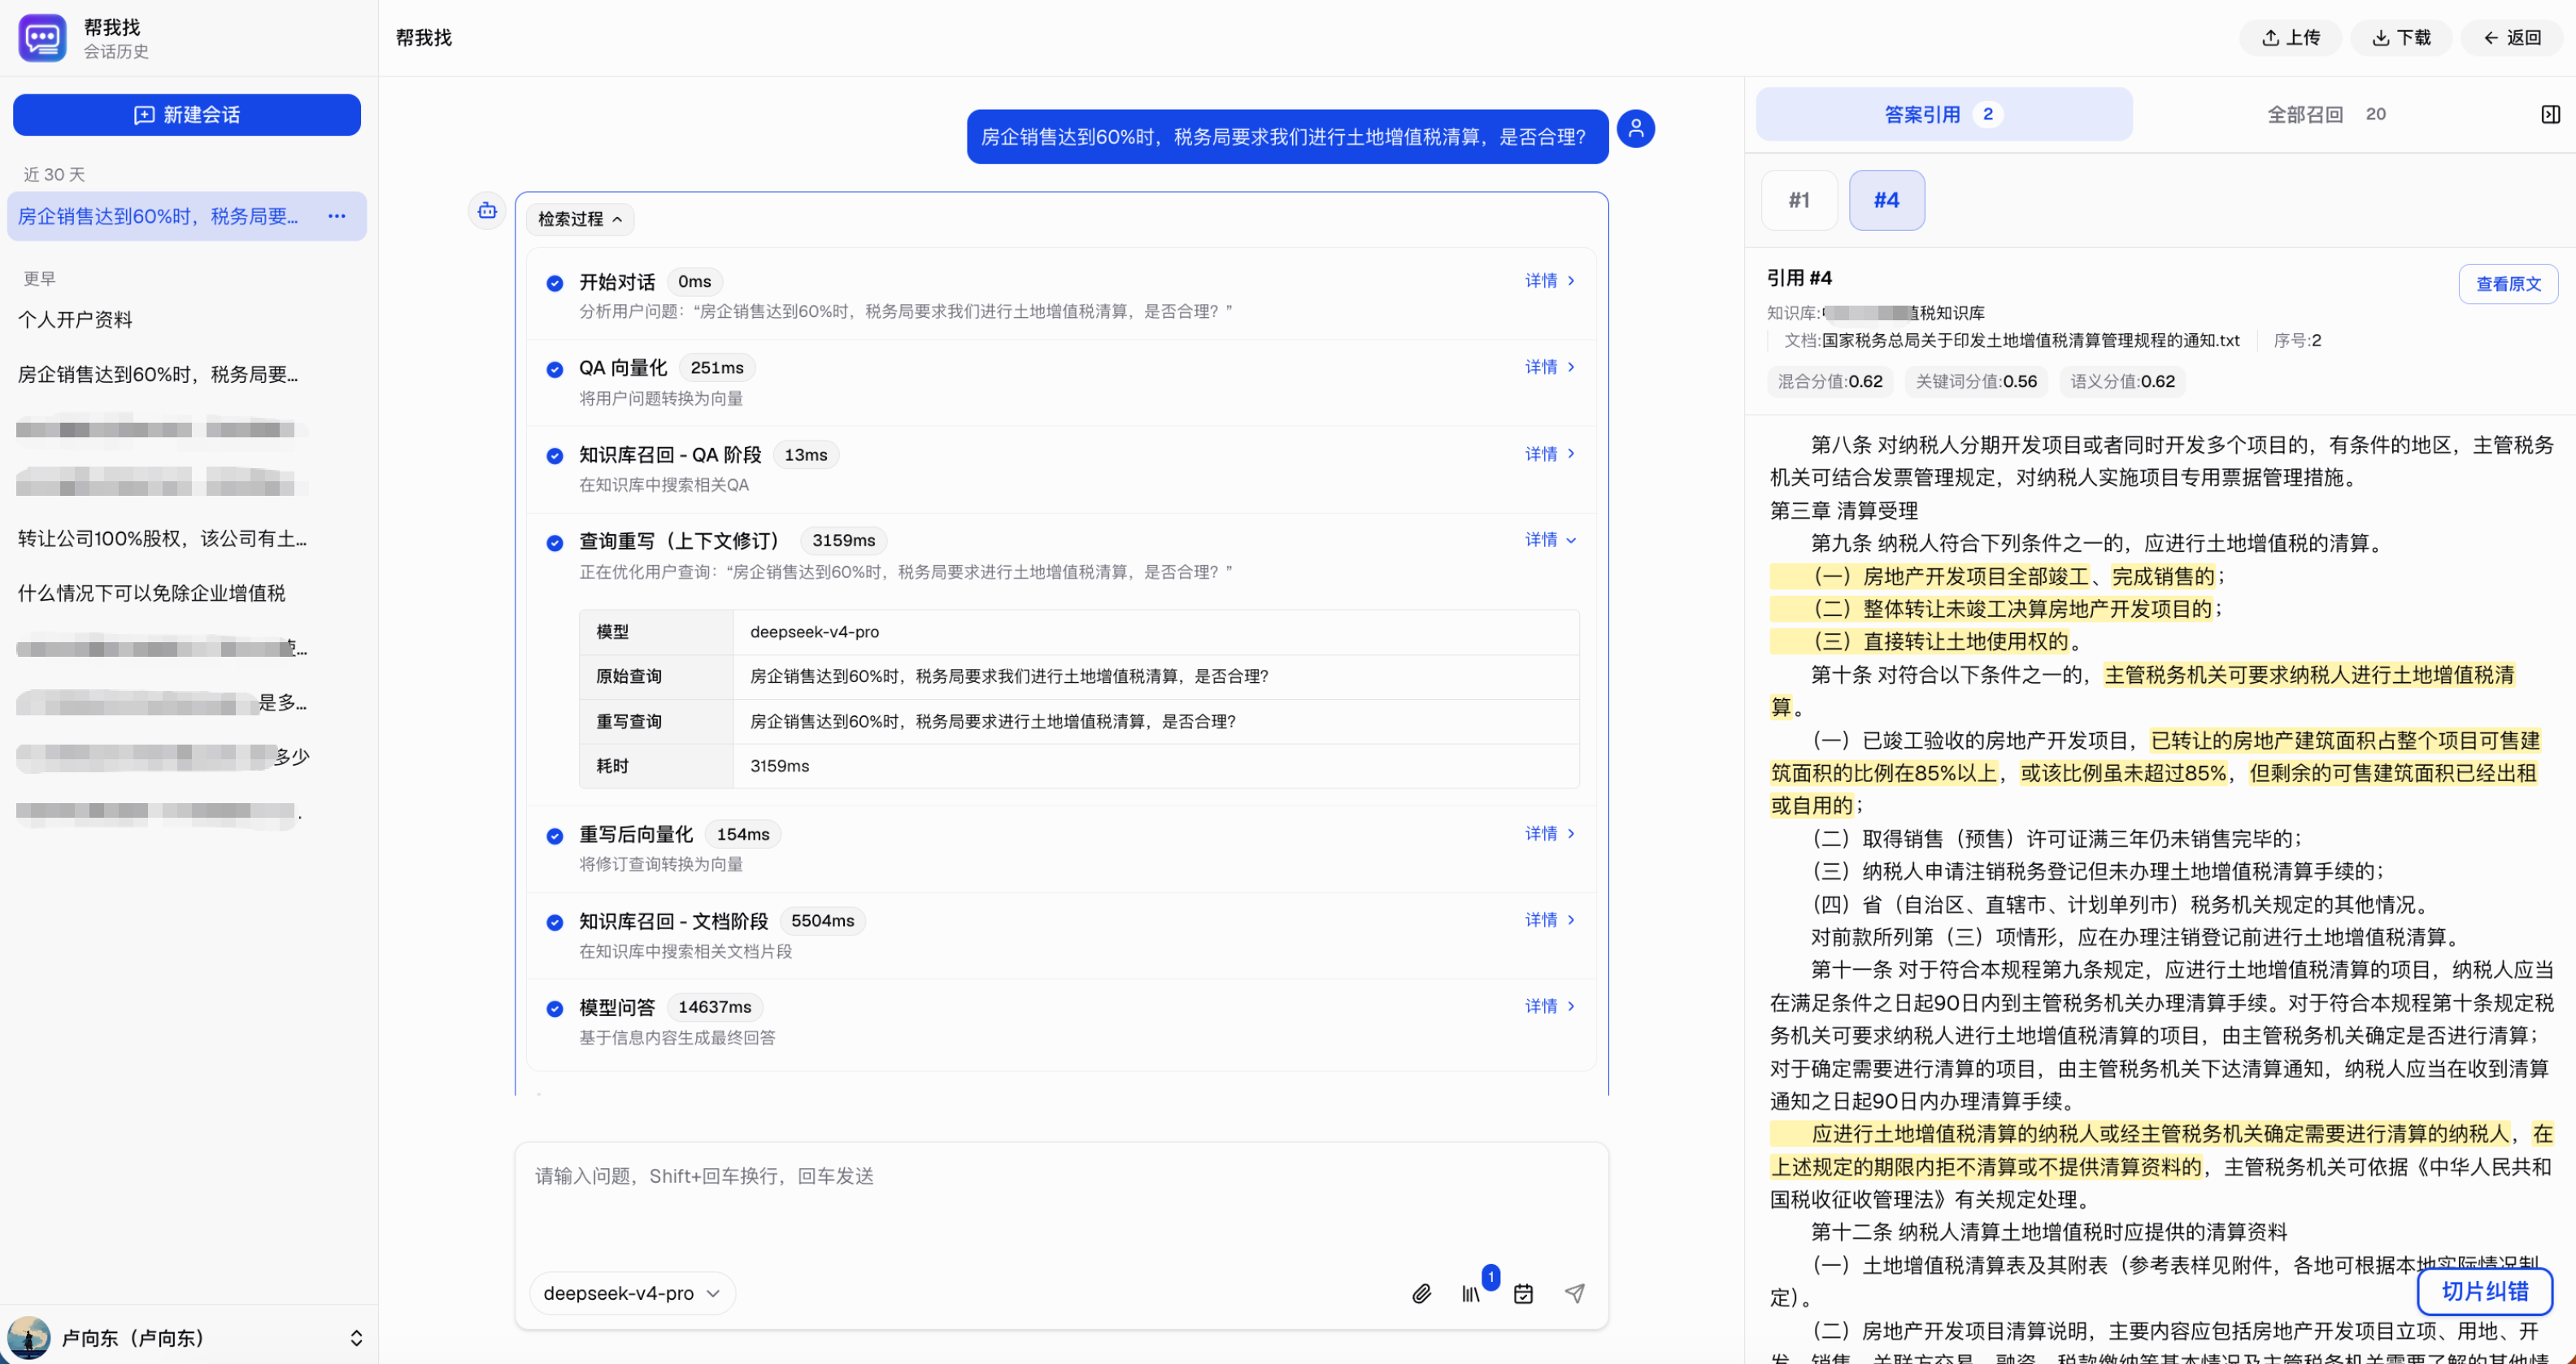Click the user profile icon beside the question bubble
The image size is (2576, 1364).
tap(1636, 129)
